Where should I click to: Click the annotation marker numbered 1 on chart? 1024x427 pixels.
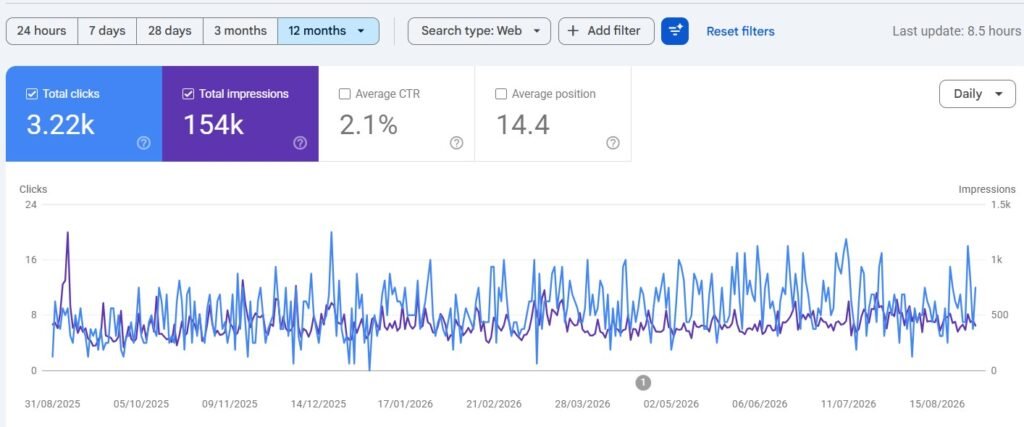[643, 383]
